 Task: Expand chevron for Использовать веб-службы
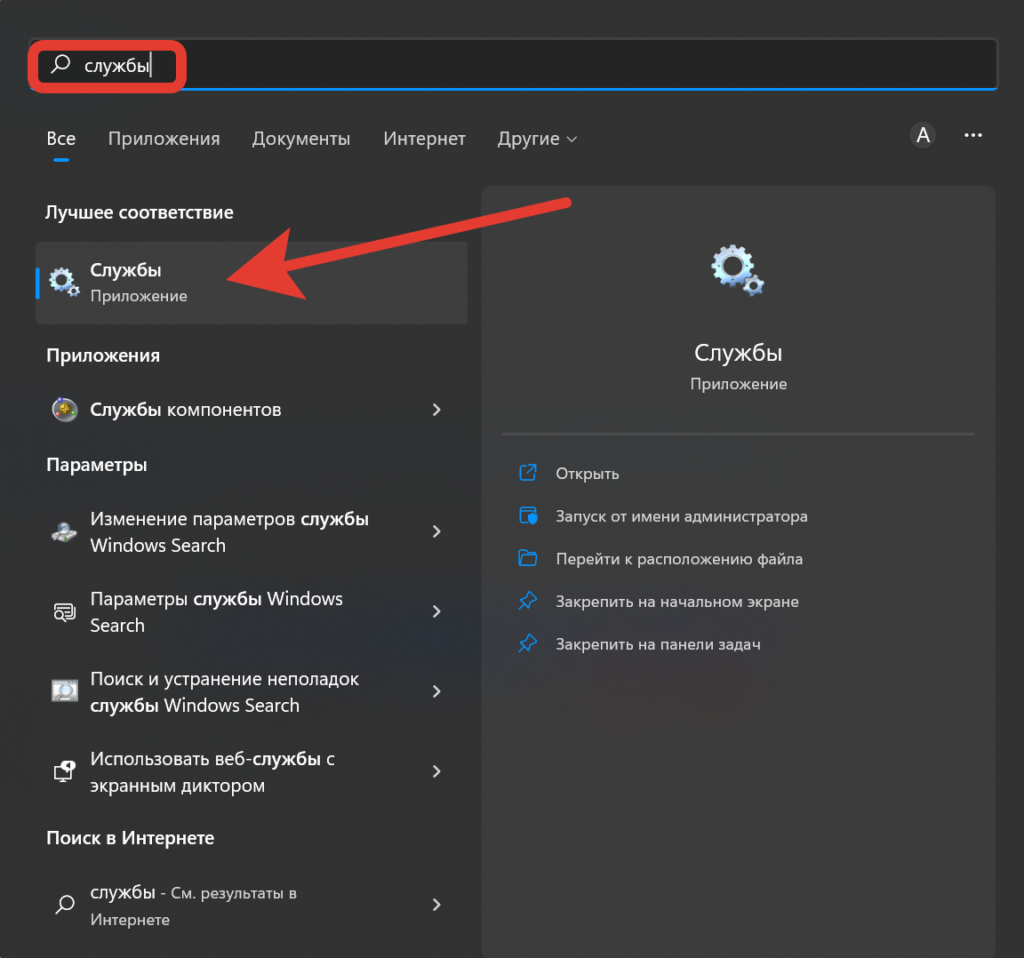(436, 771)
